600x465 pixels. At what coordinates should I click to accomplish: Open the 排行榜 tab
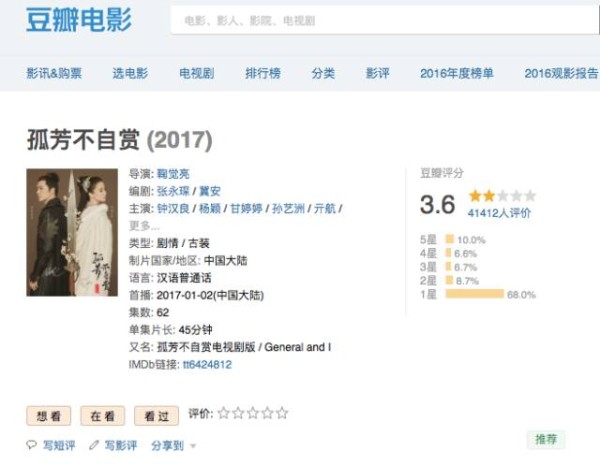[x=263, y=74]
